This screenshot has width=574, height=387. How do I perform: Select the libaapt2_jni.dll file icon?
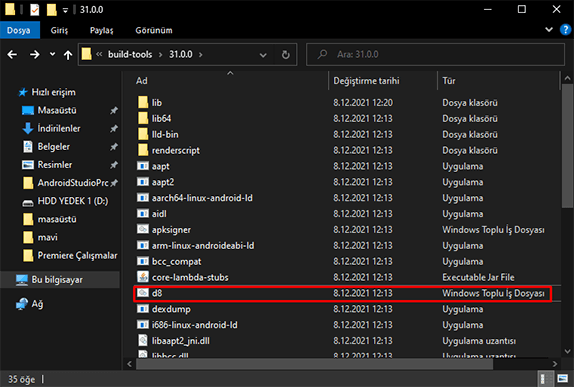tap(143, 341)
